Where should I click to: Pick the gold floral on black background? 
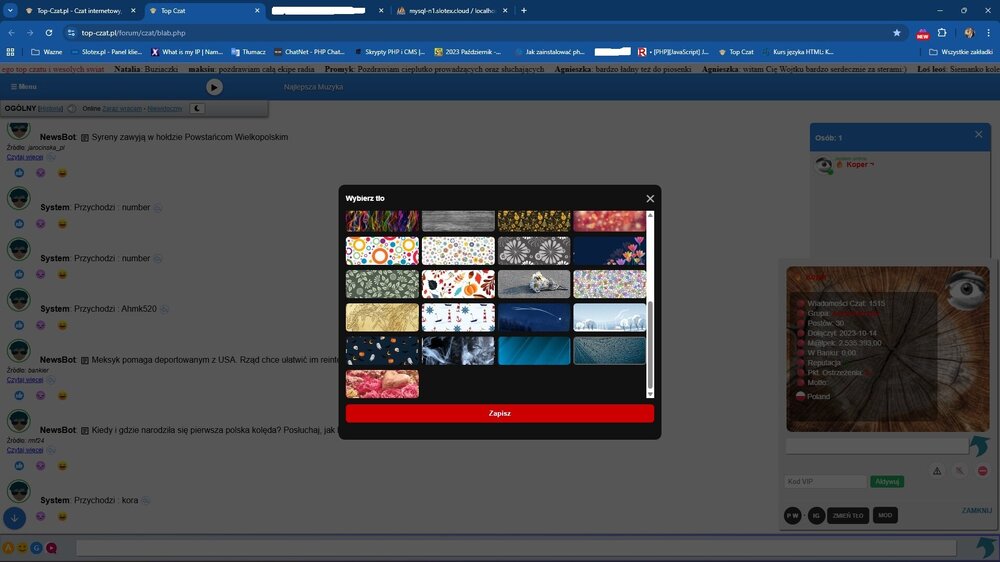coord(534,221)
